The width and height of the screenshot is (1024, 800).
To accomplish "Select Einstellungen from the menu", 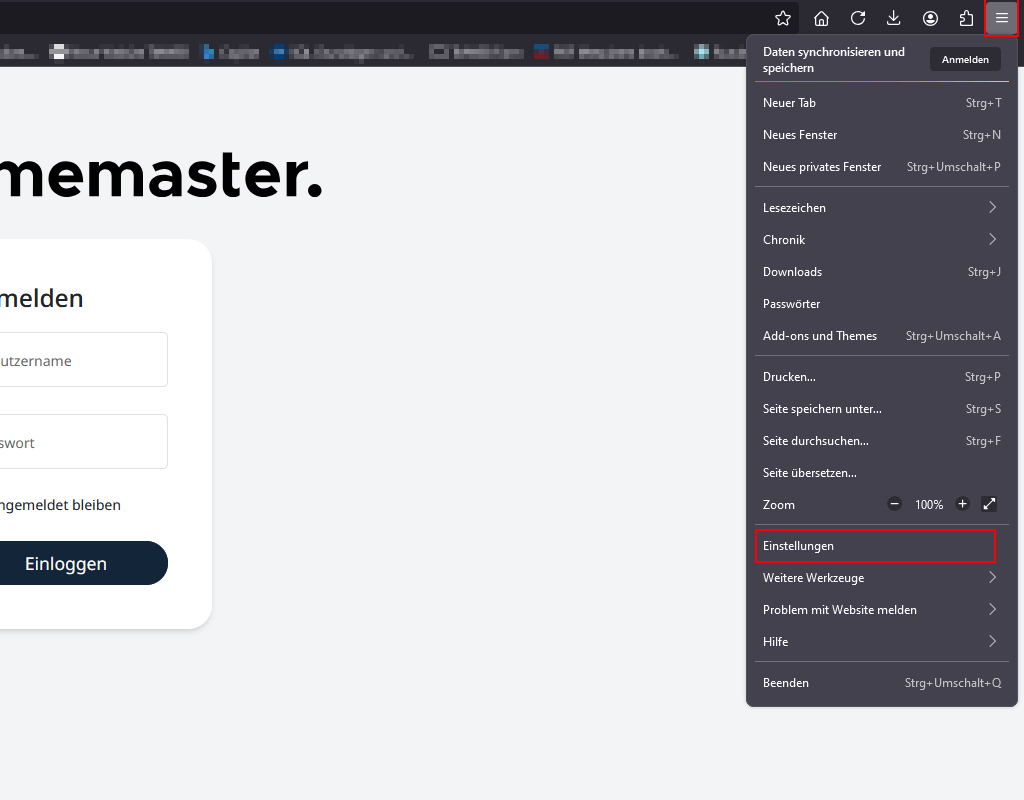I will (875, 546).
